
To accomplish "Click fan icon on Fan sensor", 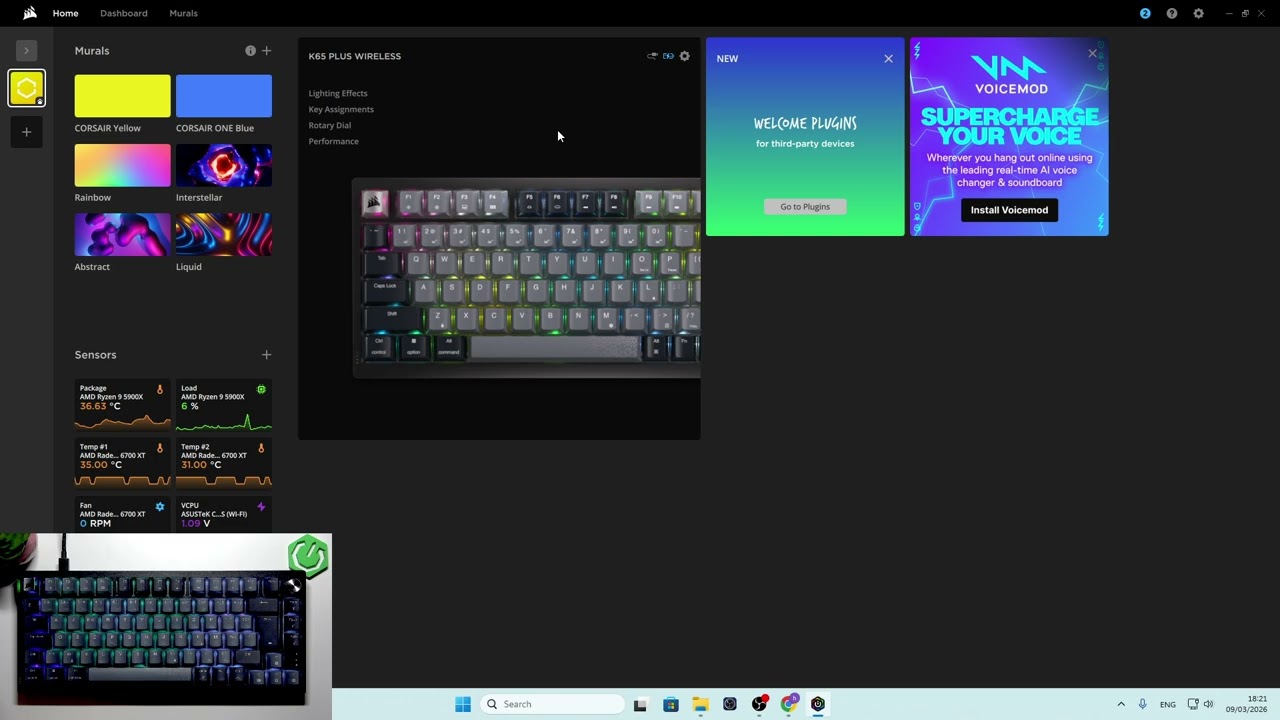I will (159, 507).
